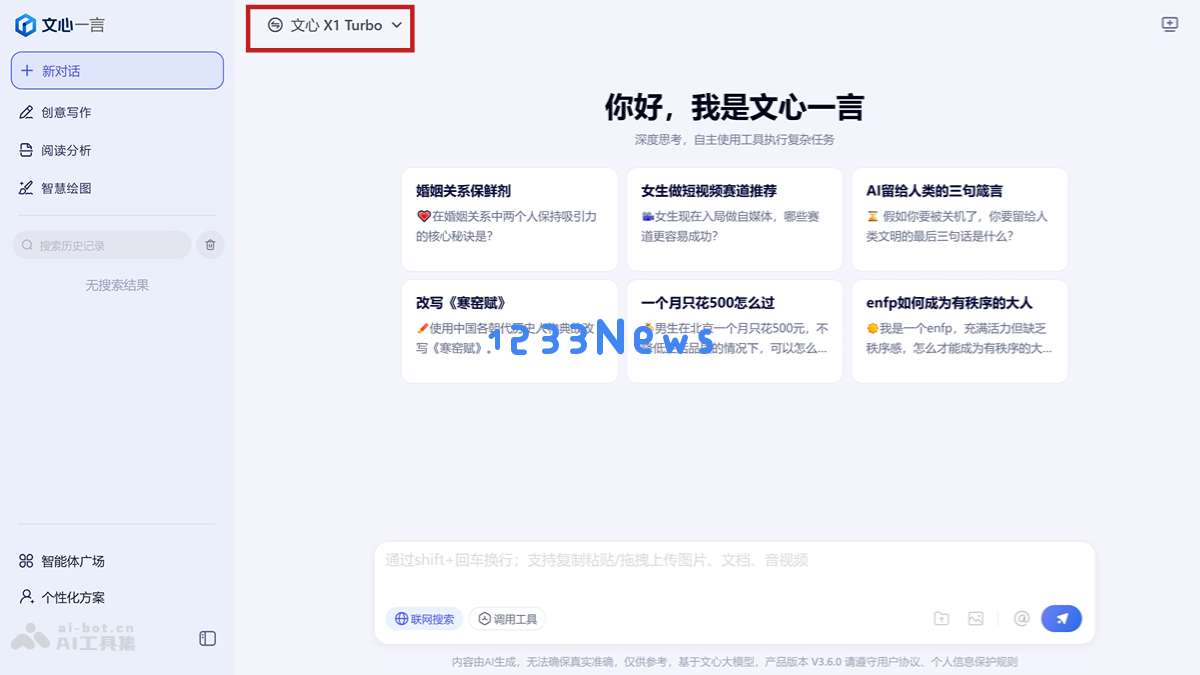Click the send message button

(x=1061, y=619)
